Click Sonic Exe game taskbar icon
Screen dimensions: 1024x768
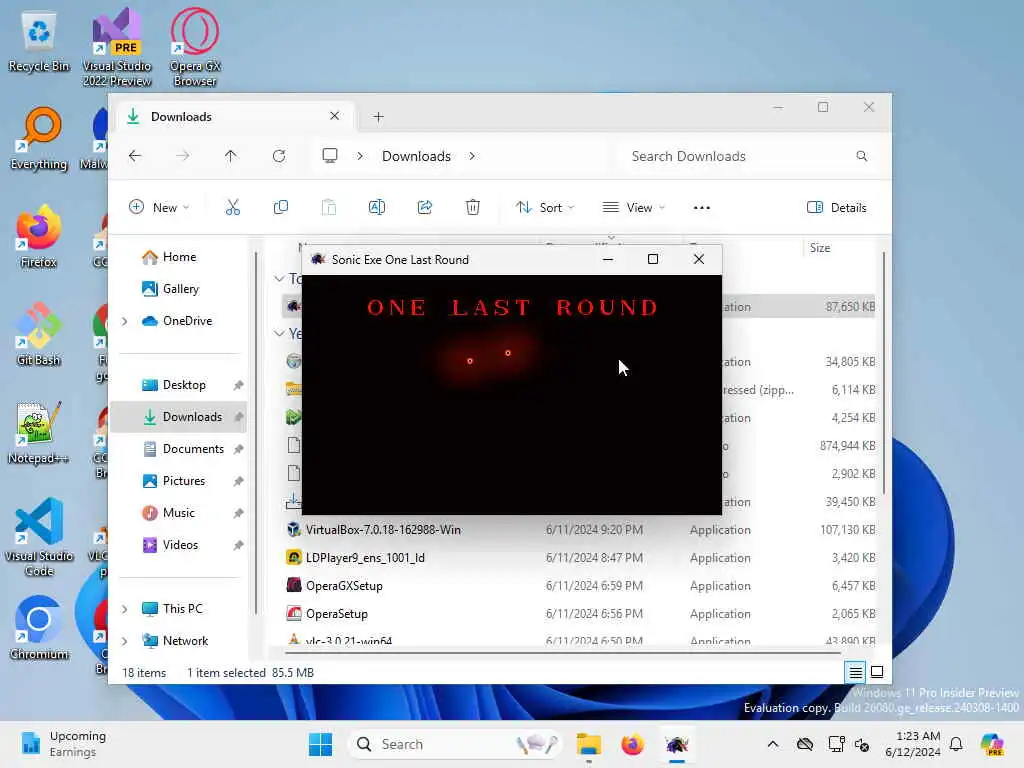click(677, 744)
